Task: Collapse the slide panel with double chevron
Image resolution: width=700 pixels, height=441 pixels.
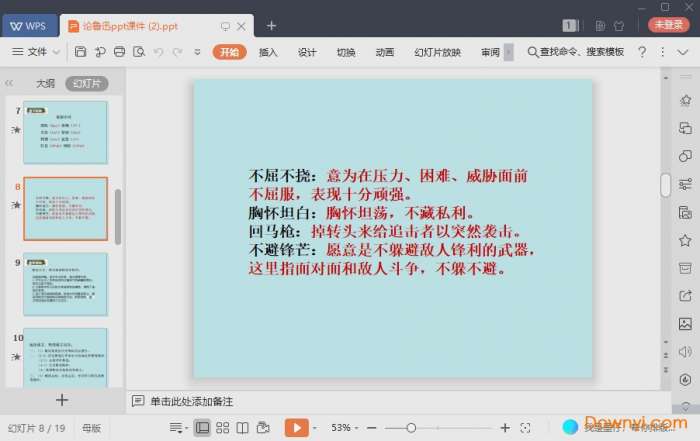Action: (x=9, y=83)
